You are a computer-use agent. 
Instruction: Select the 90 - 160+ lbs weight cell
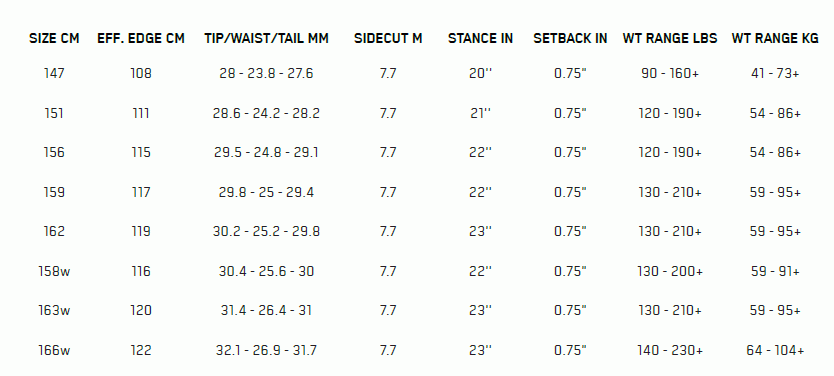pos(670,73)
